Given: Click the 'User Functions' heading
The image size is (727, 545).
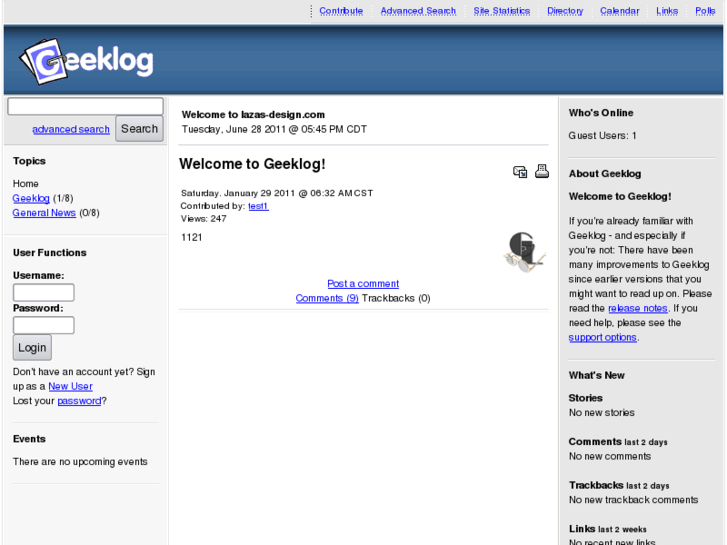Looking at the screenshot, I should (x=50, y=253).
